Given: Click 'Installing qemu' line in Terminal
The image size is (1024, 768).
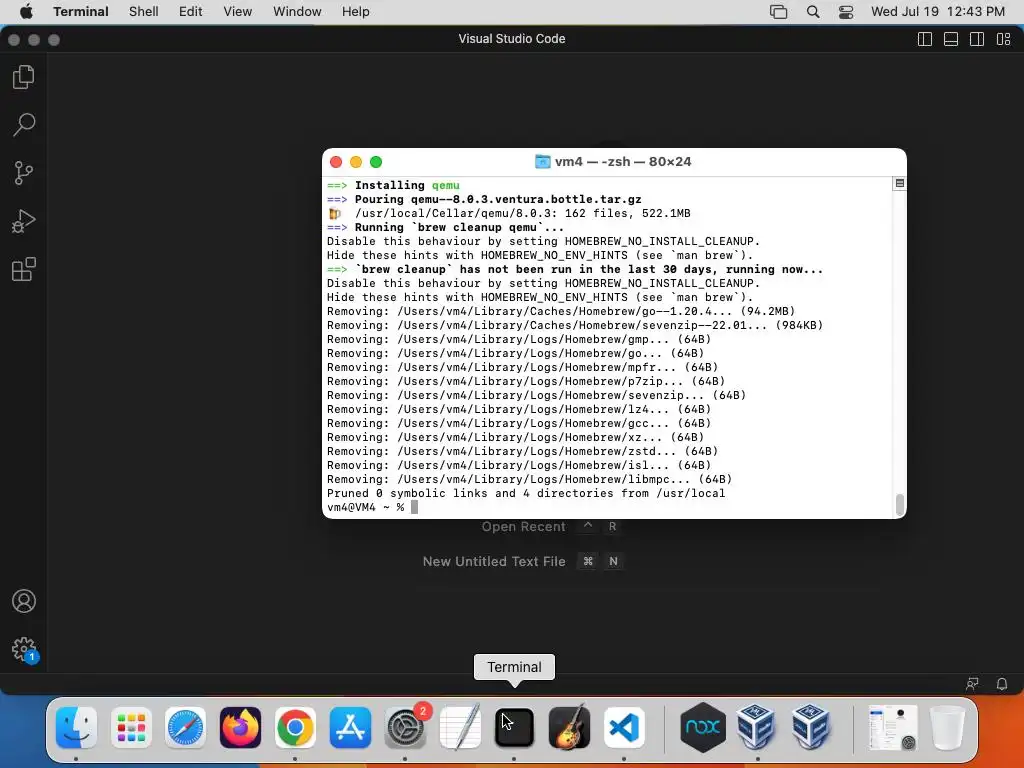Looking at the screenshot, I should tap(393, 185).
